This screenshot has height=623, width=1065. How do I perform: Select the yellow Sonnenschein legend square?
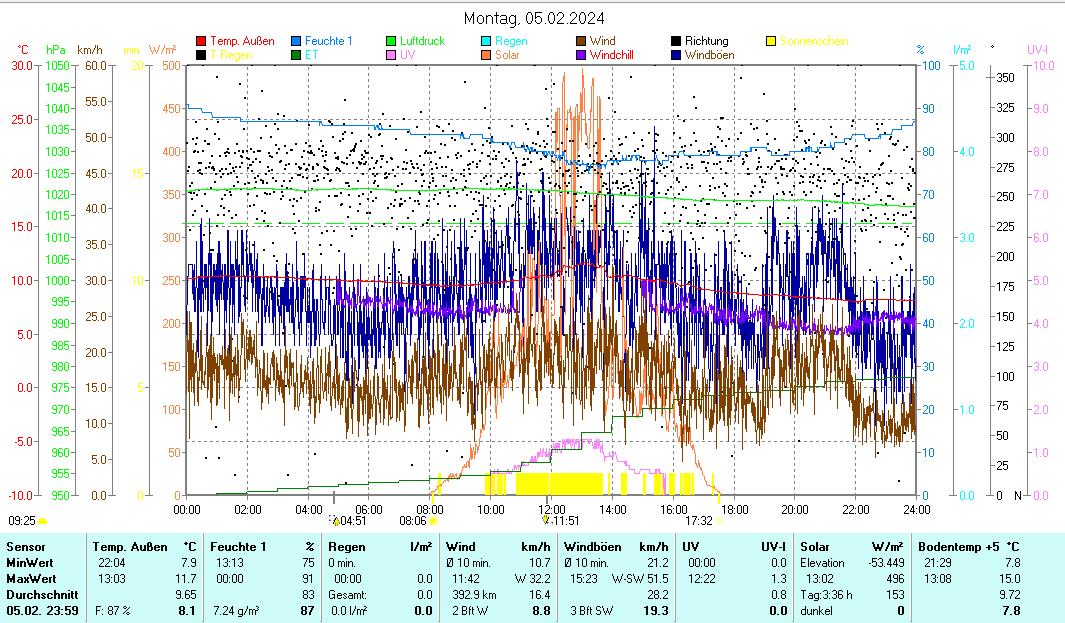coord(771,41)
